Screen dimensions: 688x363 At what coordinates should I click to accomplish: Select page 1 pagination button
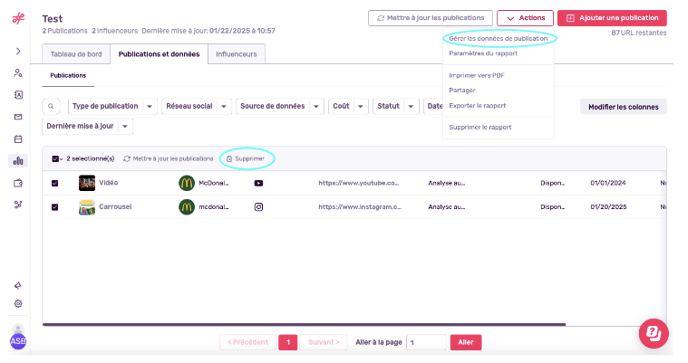point(288,342)
